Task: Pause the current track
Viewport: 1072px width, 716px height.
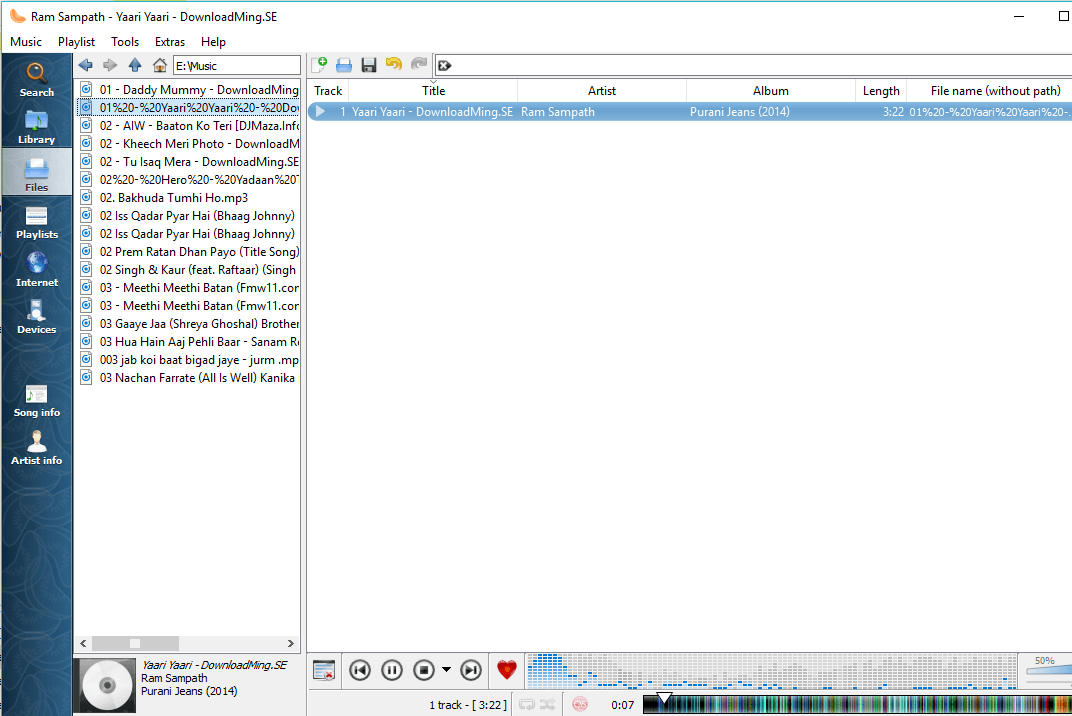Action: click(392, 670)
